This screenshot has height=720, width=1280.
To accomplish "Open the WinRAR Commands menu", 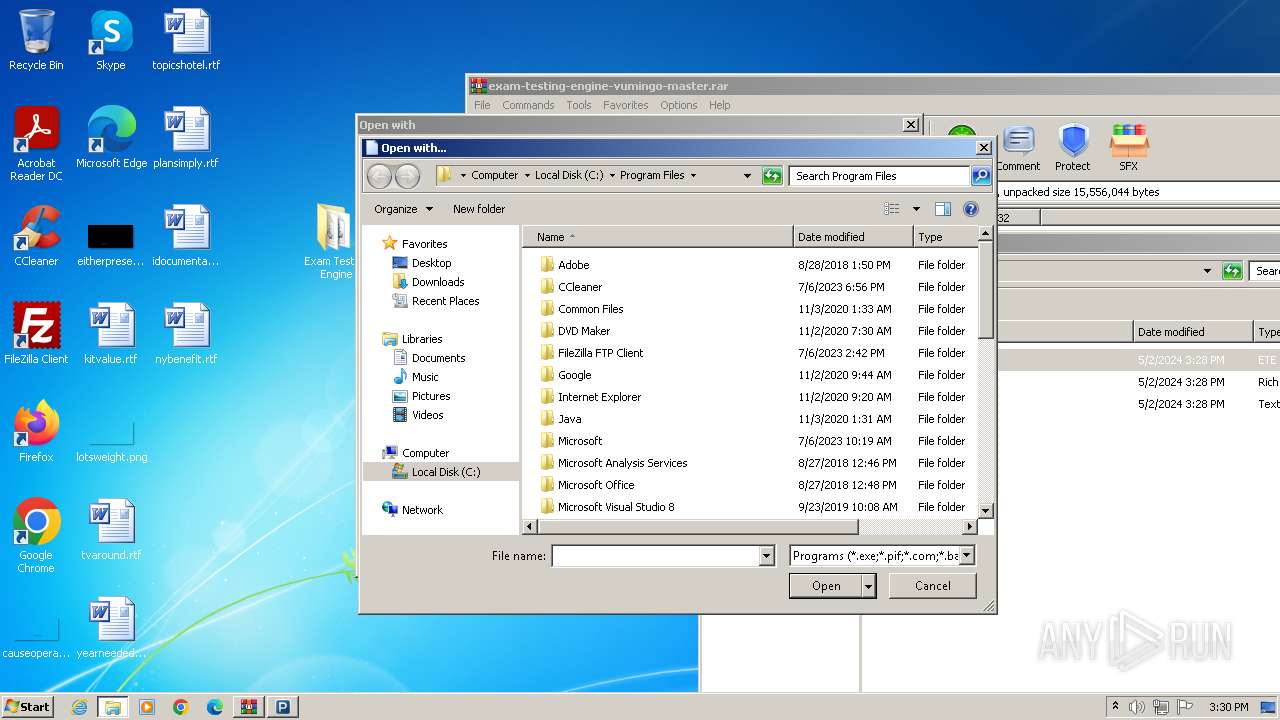I will pyautogui.click(x=528, y=105).
